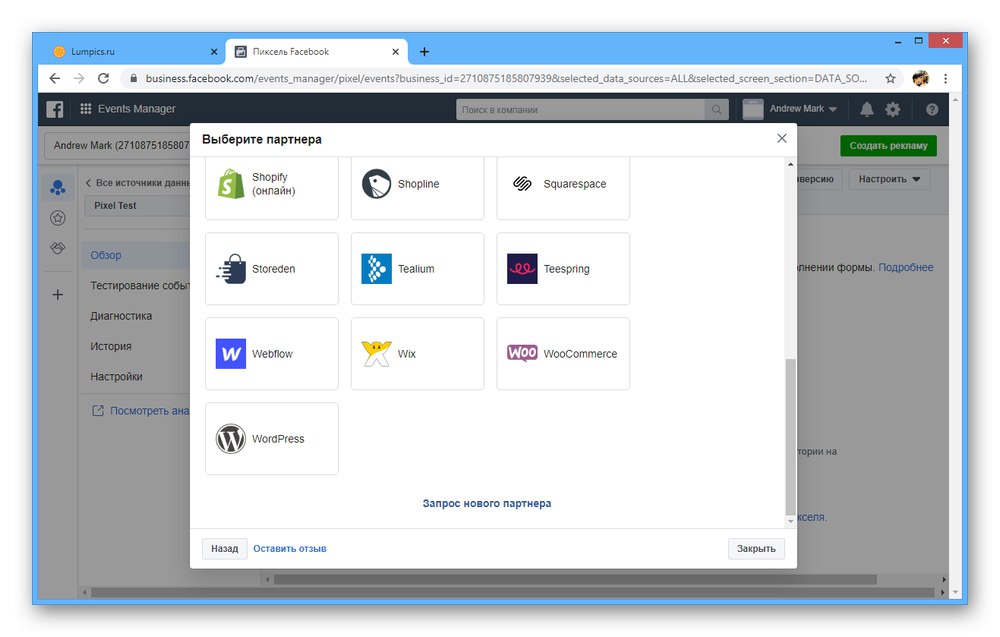1000x637 pixels.
Task: Click the plus add data source icon
Action: (57, 295)
